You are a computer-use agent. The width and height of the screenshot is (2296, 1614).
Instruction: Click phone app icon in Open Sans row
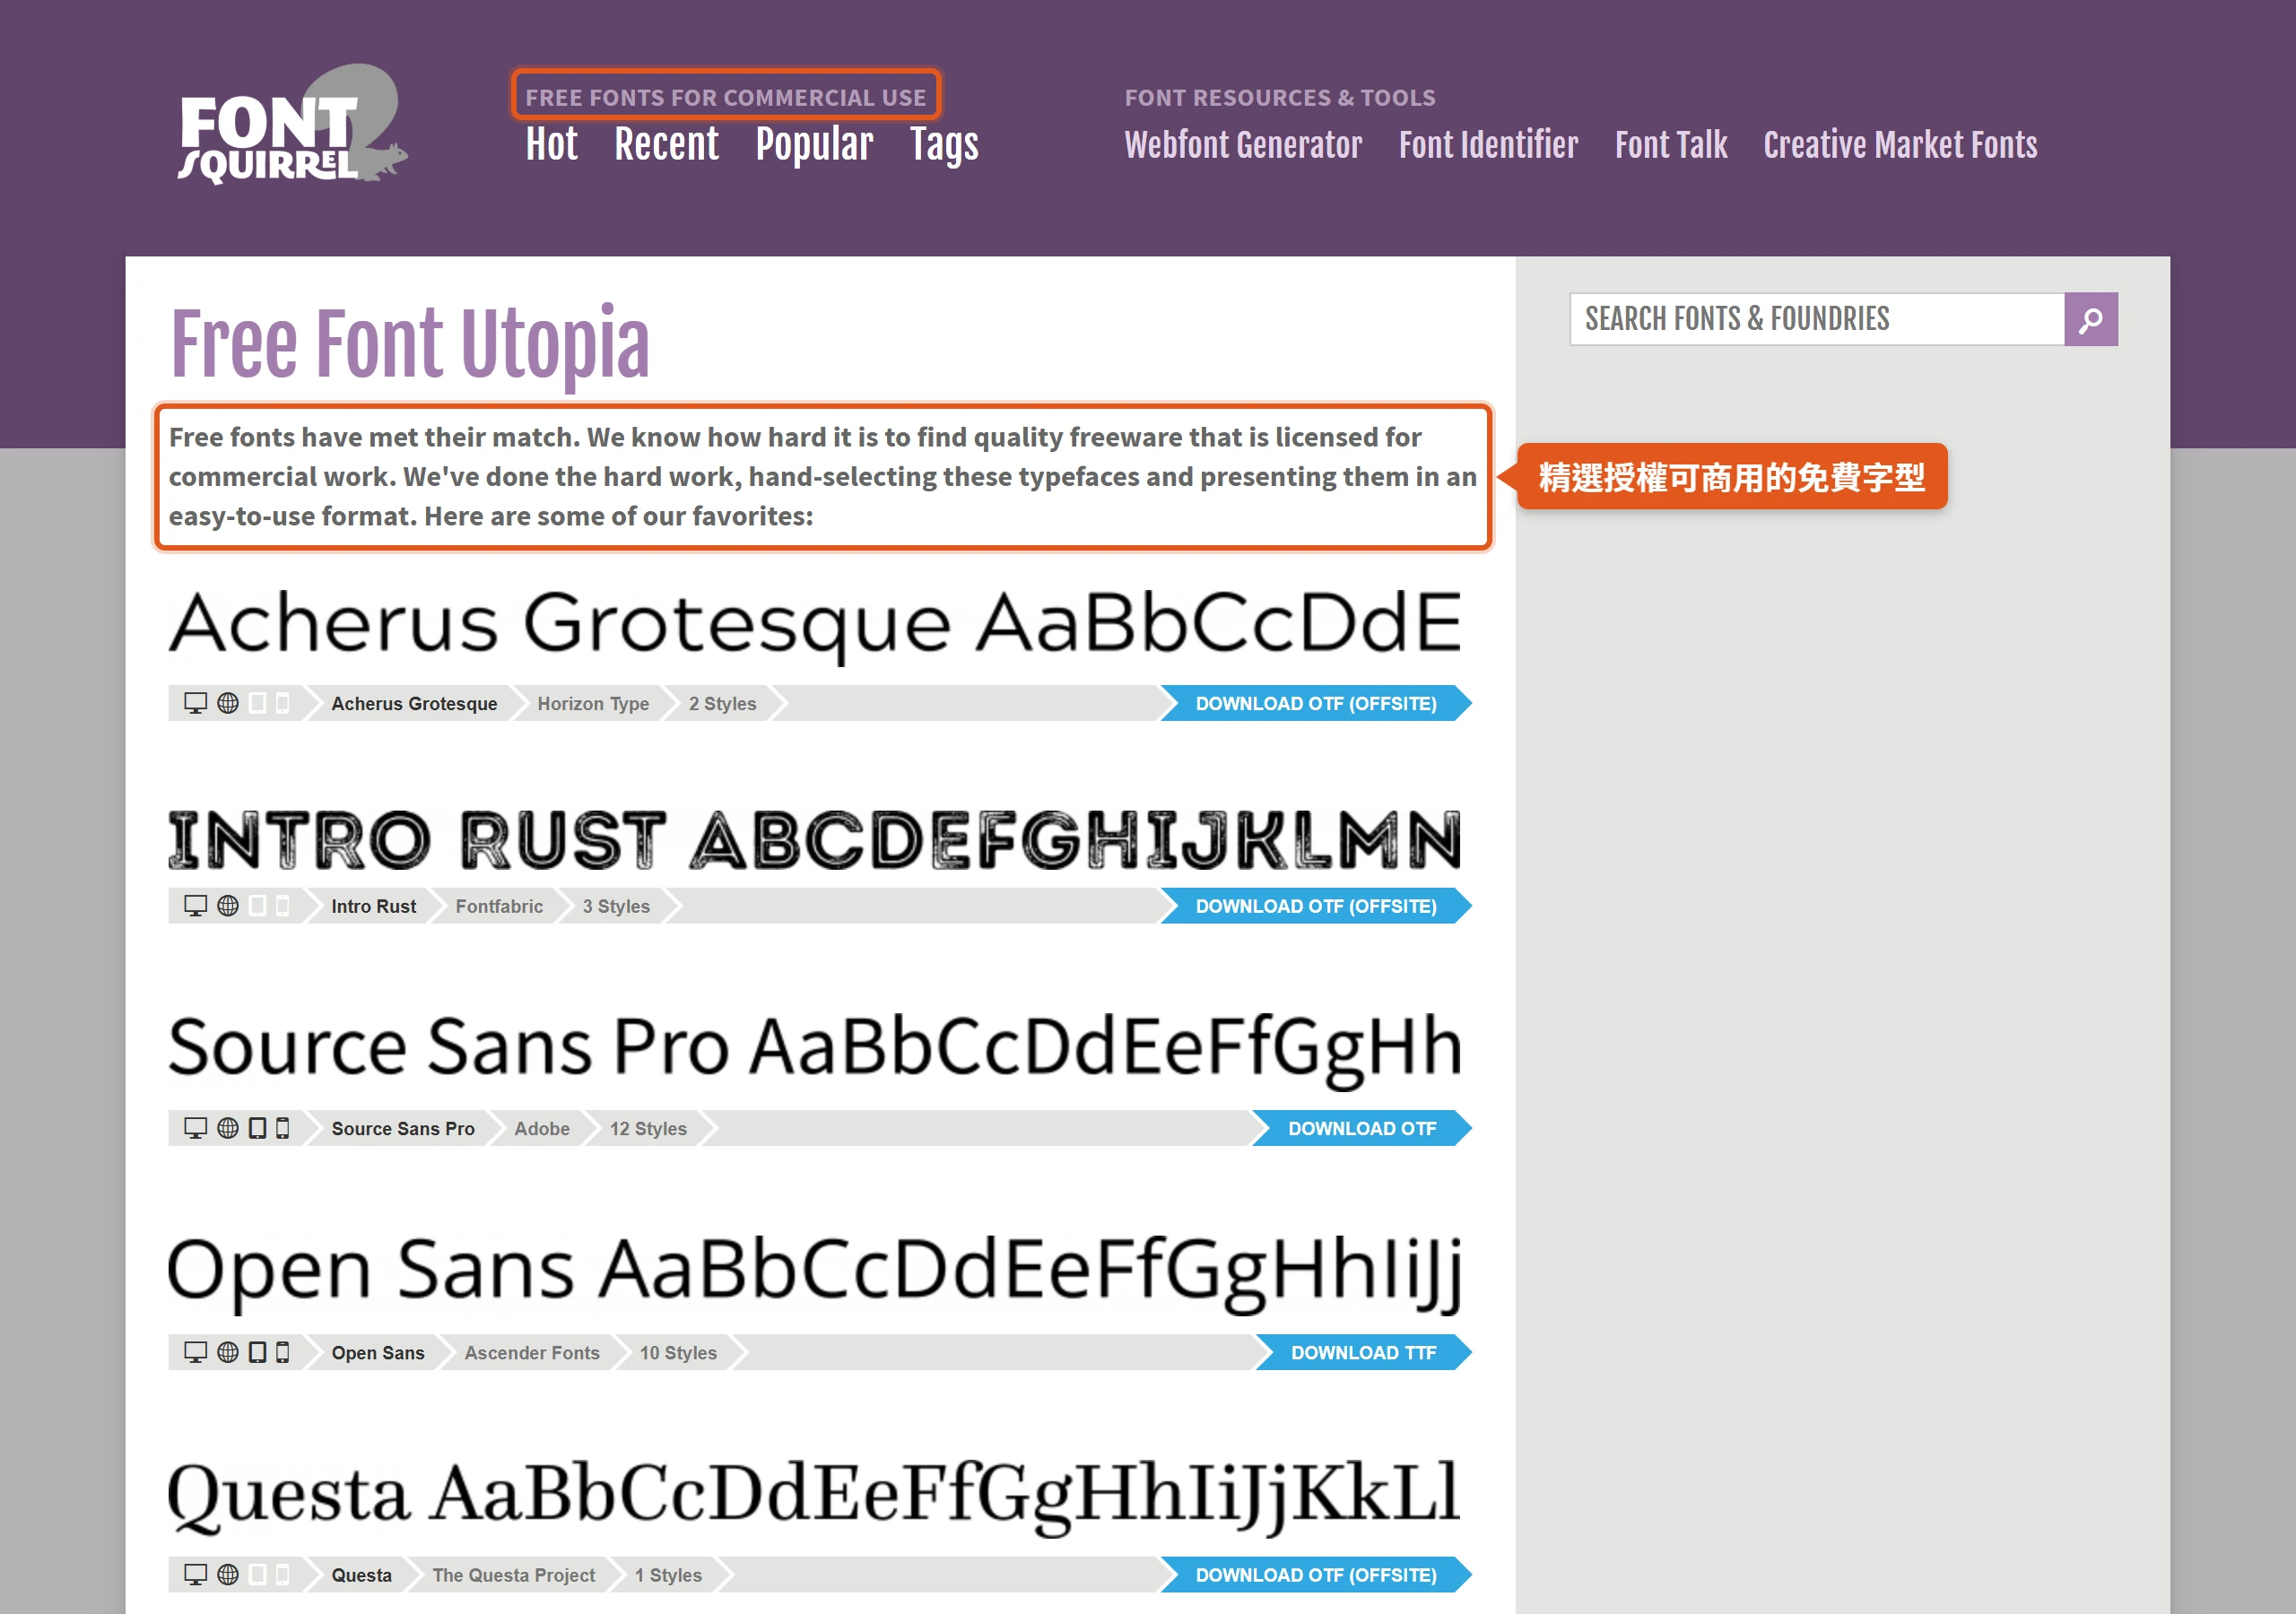283,1352
